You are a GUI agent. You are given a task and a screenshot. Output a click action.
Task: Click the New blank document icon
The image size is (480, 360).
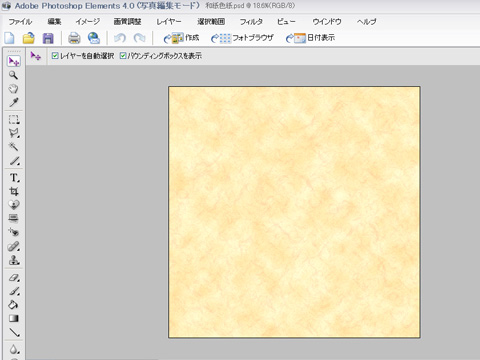pyautogui.click(x=9, y=38)
